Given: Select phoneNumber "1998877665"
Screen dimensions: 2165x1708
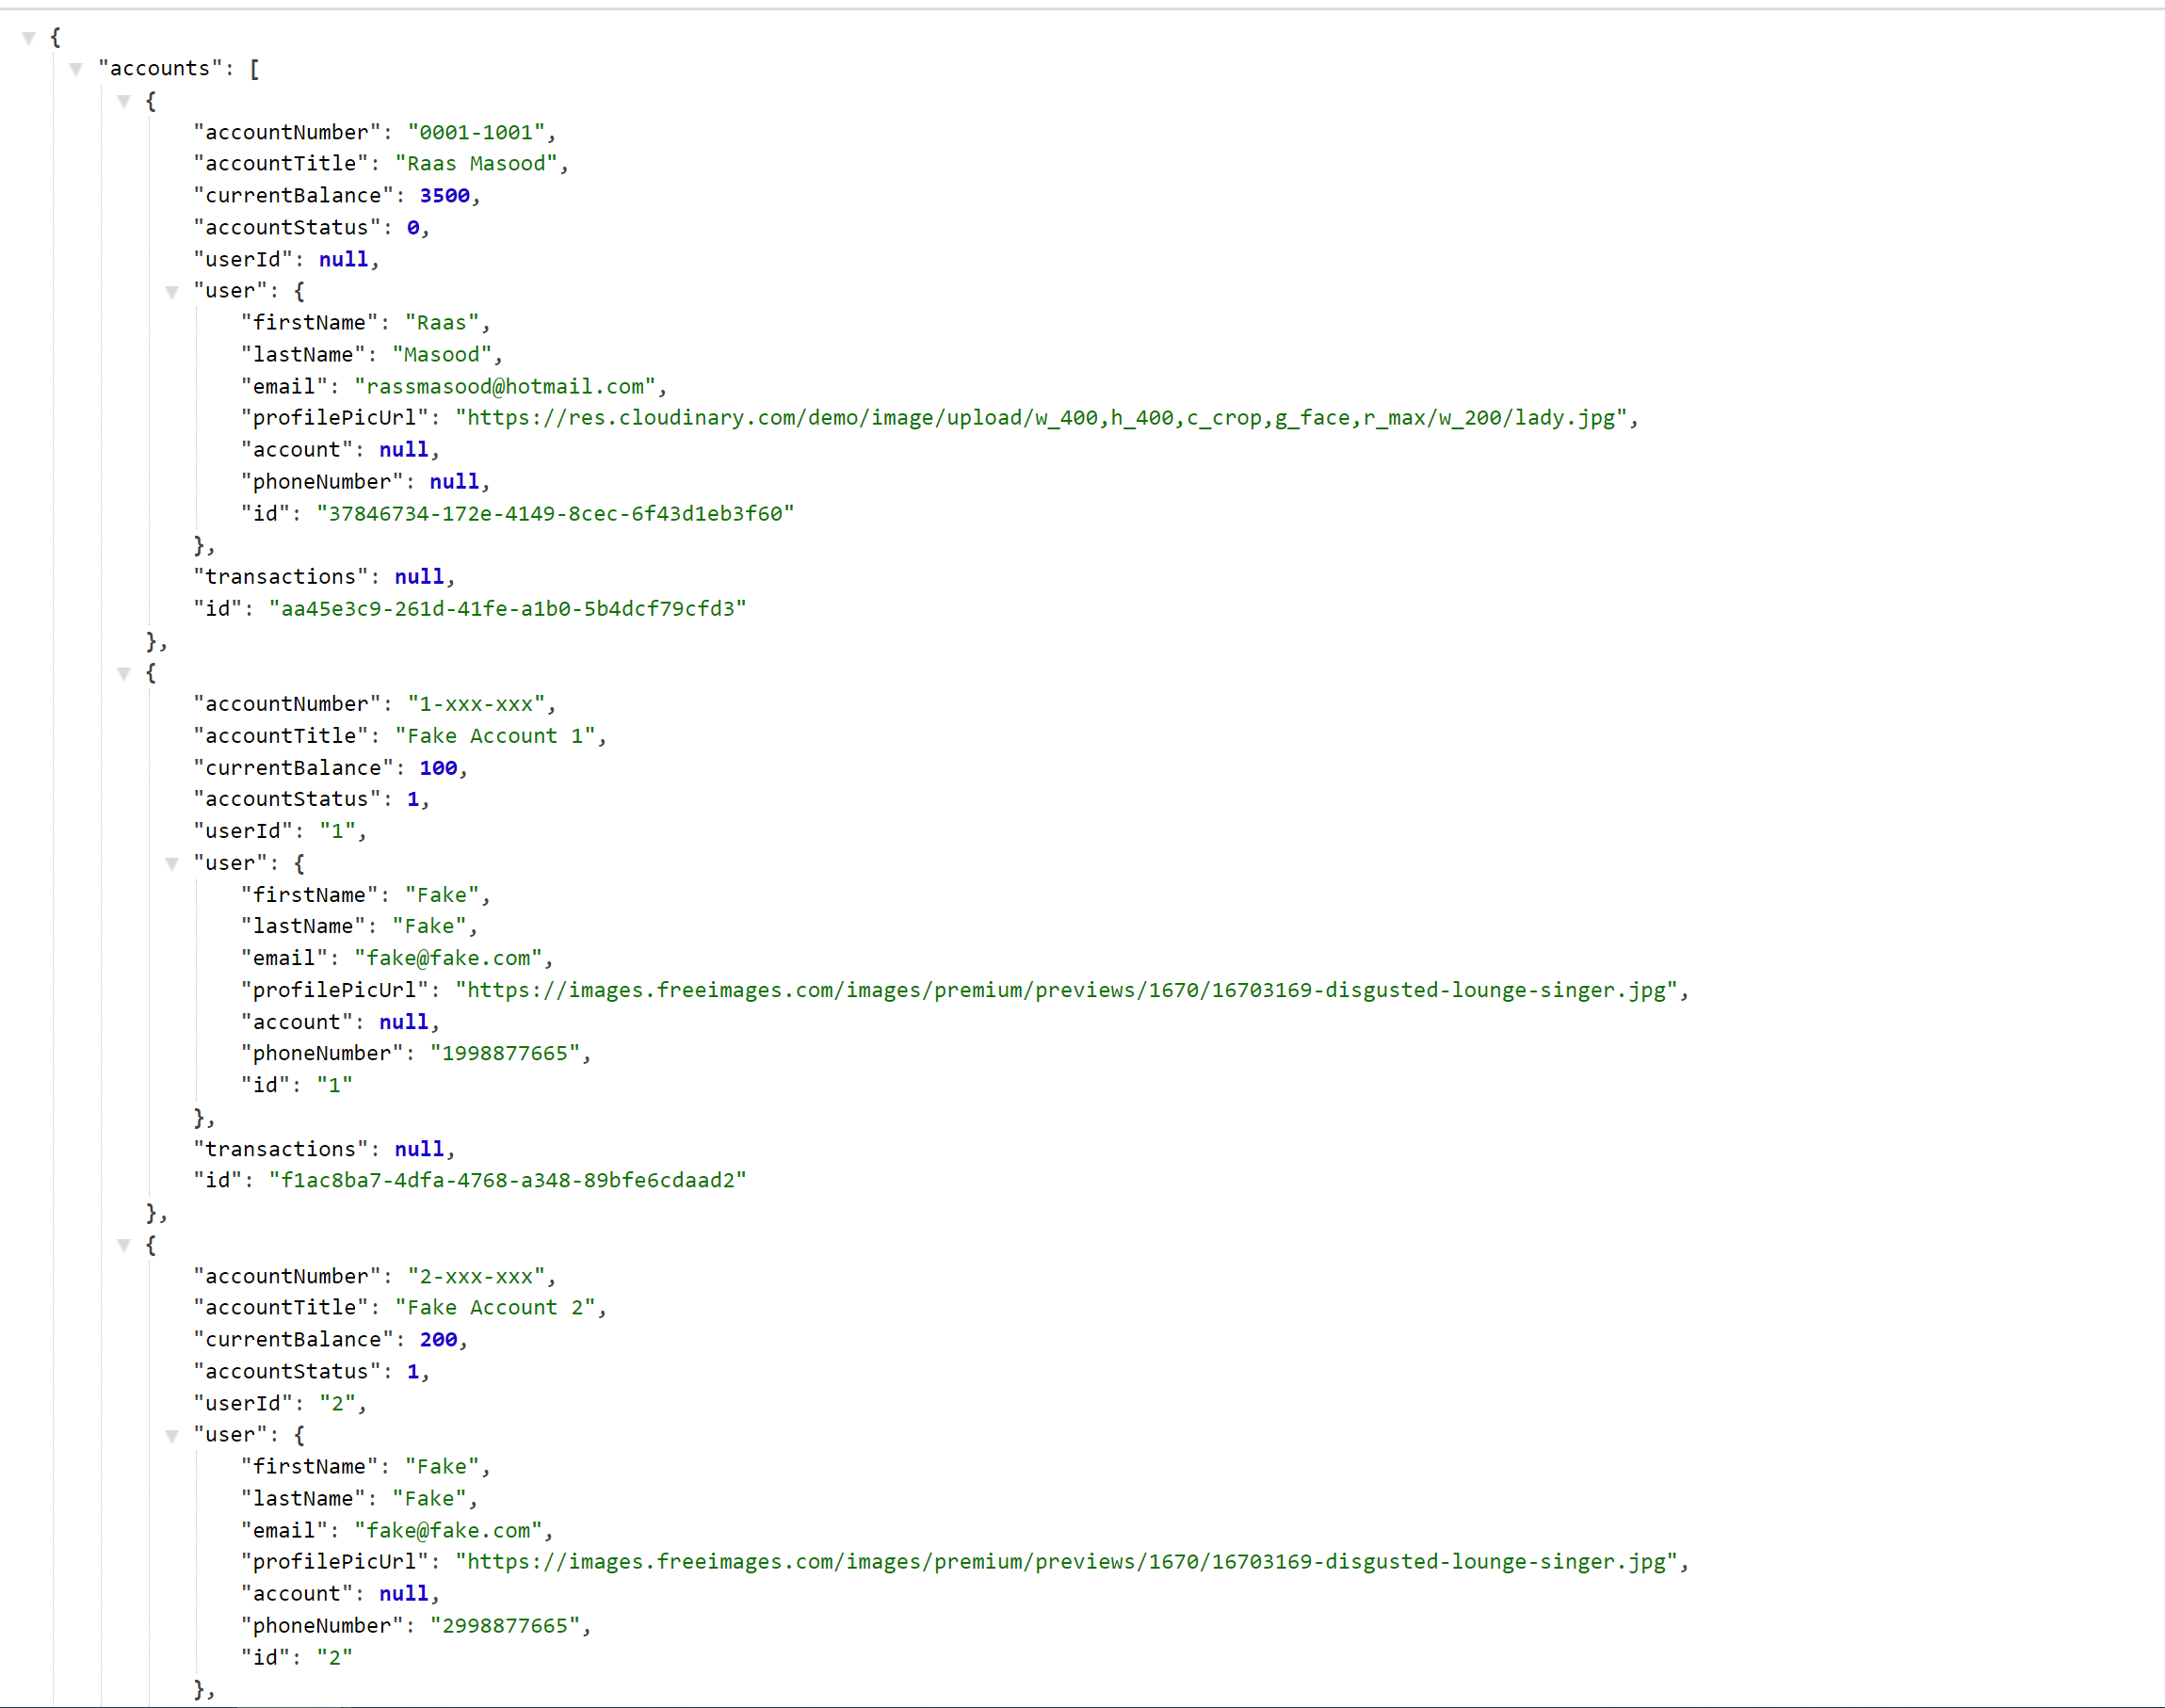Looking at the screenshot, I should 507,1052.
